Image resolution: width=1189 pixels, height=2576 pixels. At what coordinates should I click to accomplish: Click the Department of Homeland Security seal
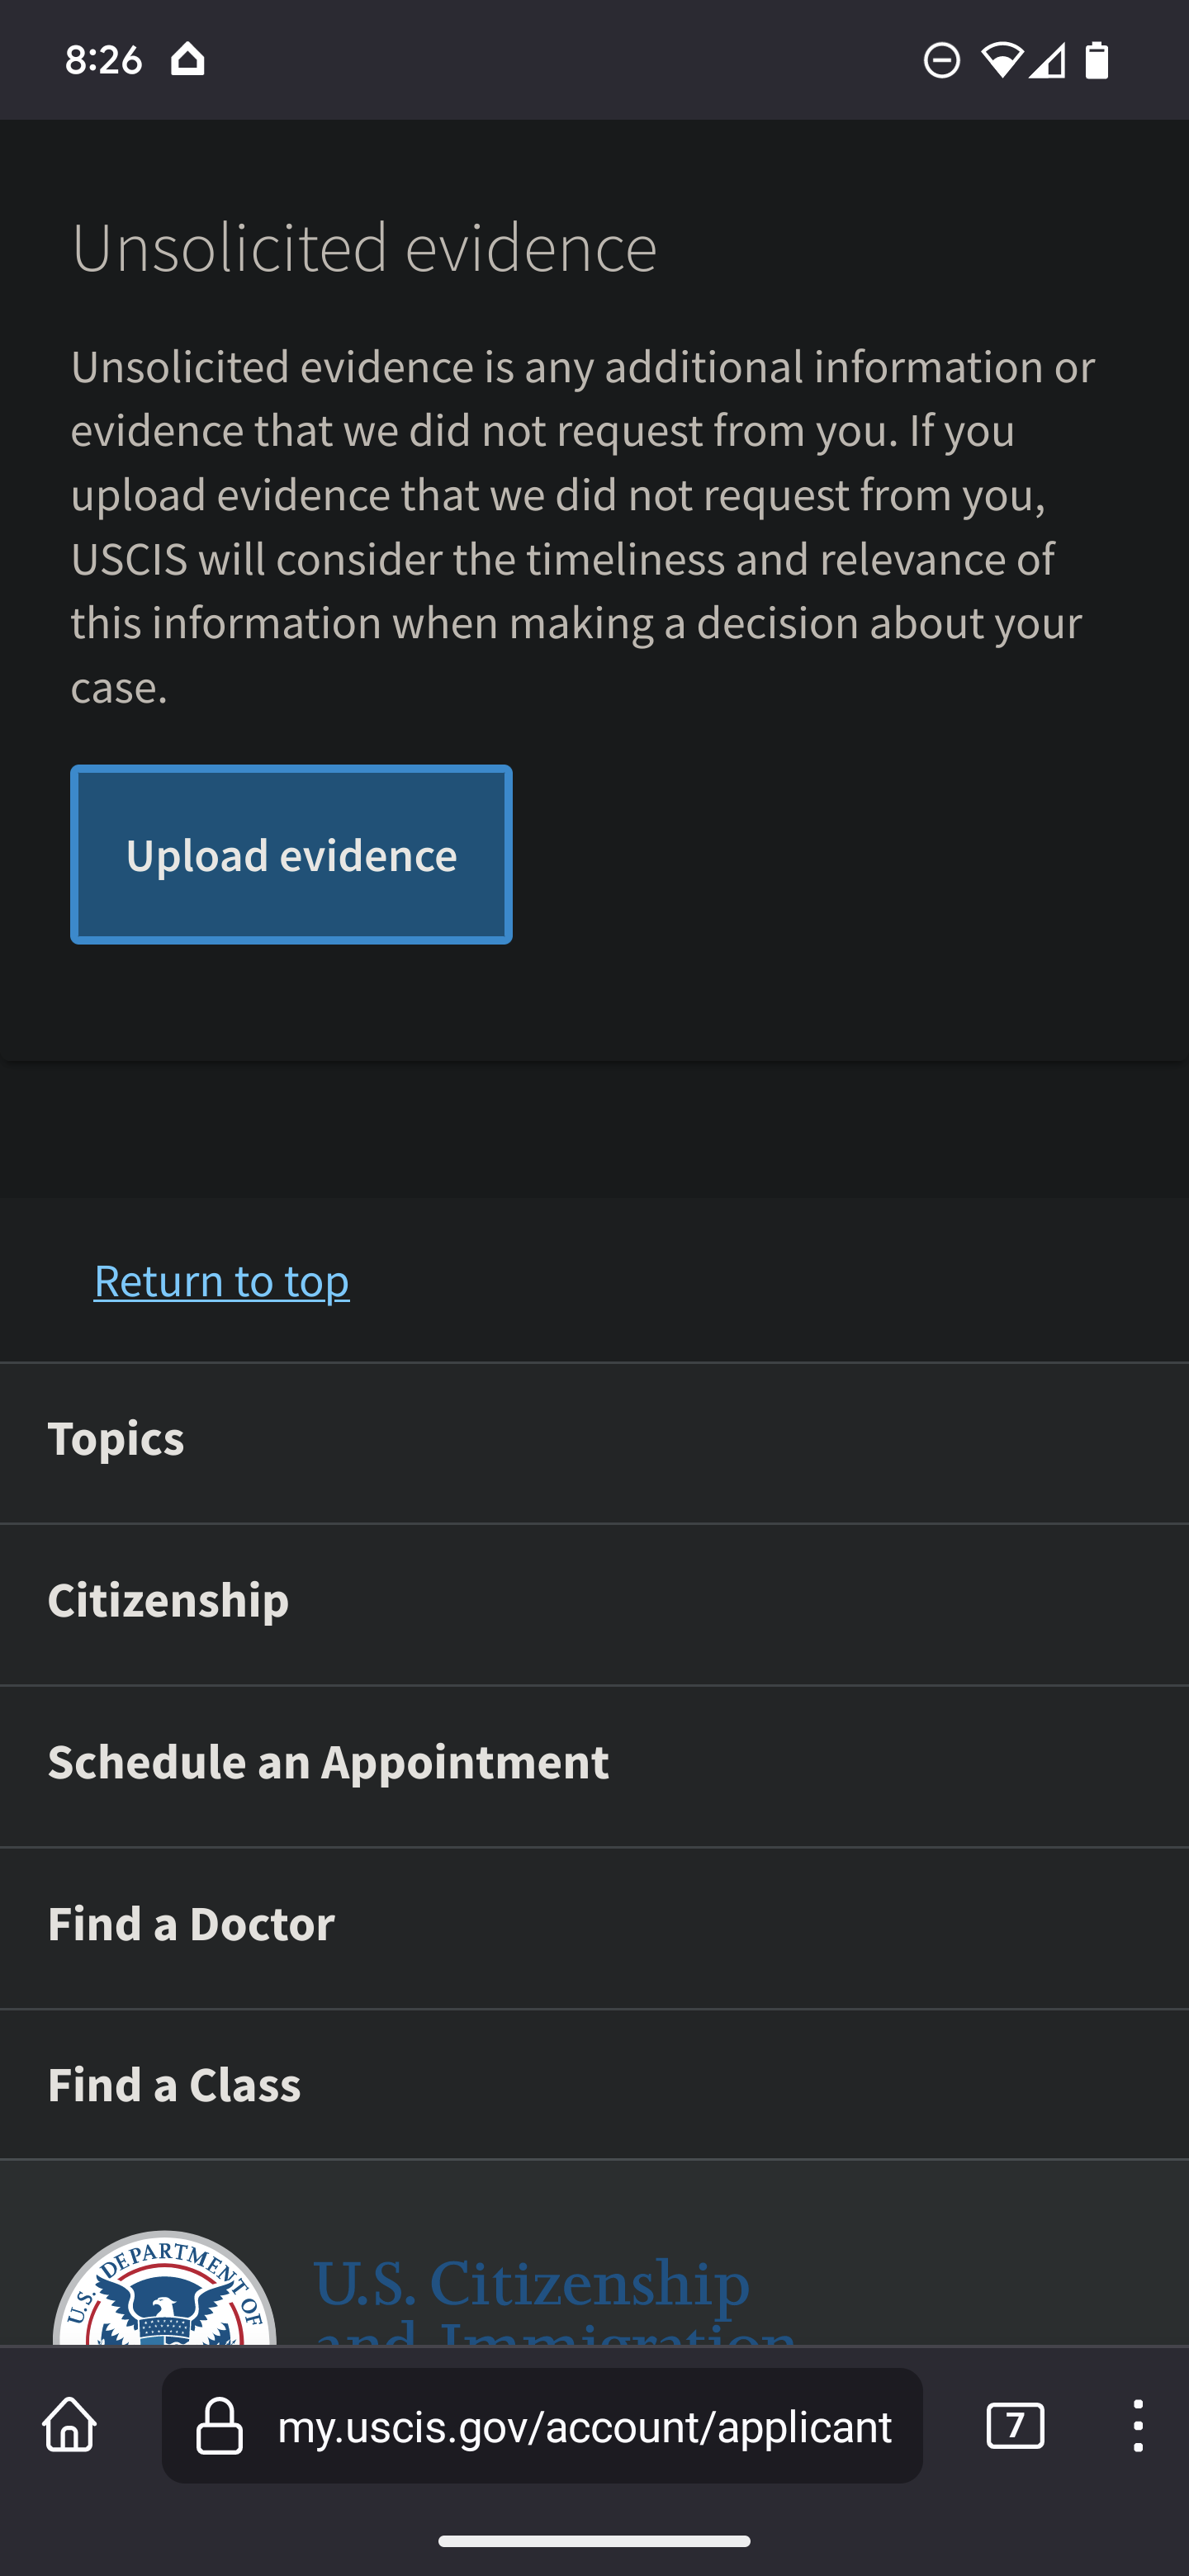164,2288
